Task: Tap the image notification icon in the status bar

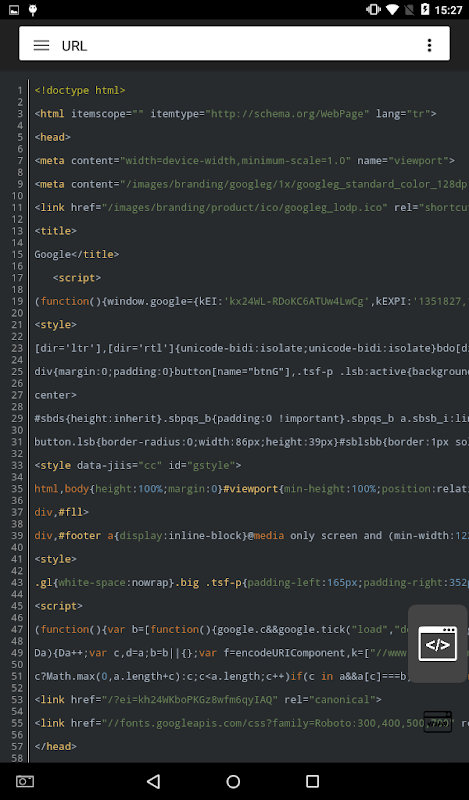Action: (14, 10)
